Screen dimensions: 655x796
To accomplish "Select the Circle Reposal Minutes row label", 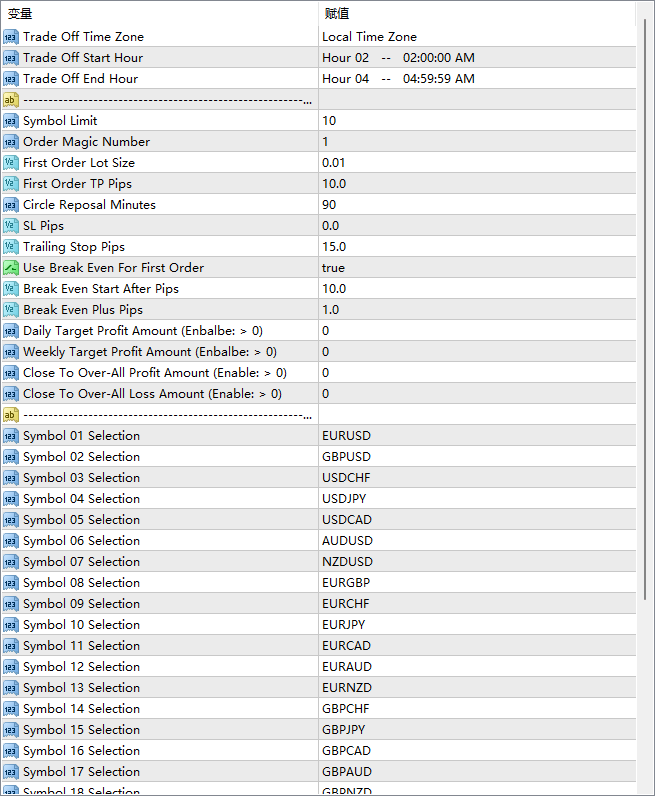I will click(90, 205).
